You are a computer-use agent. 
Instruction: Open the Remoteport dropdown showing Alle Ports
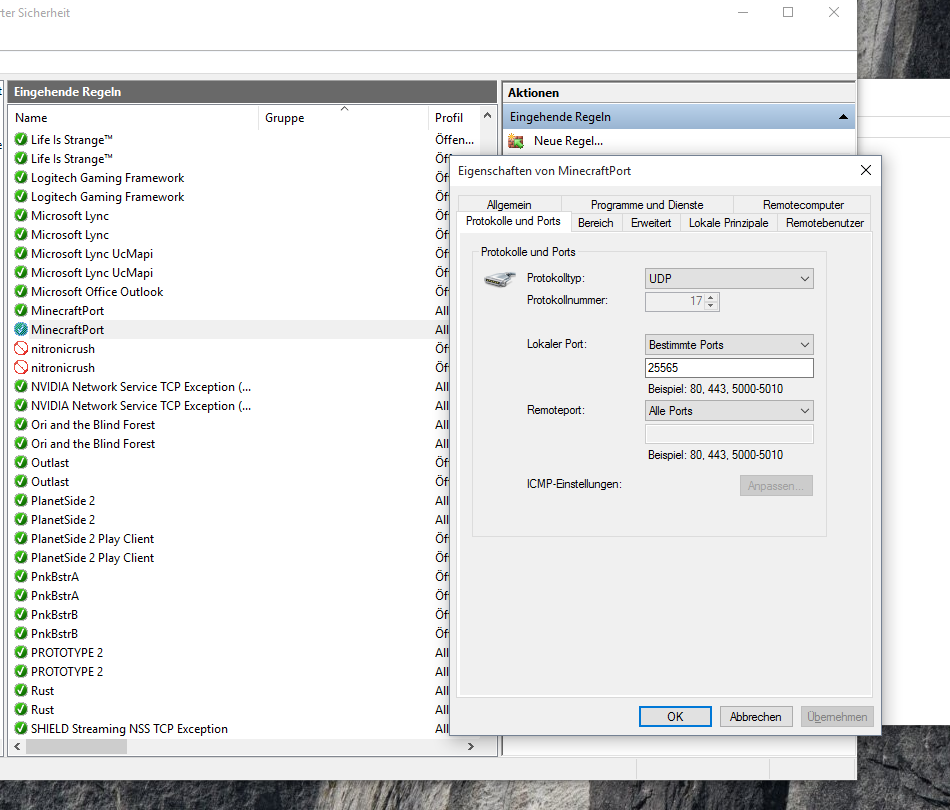(729, 411)
